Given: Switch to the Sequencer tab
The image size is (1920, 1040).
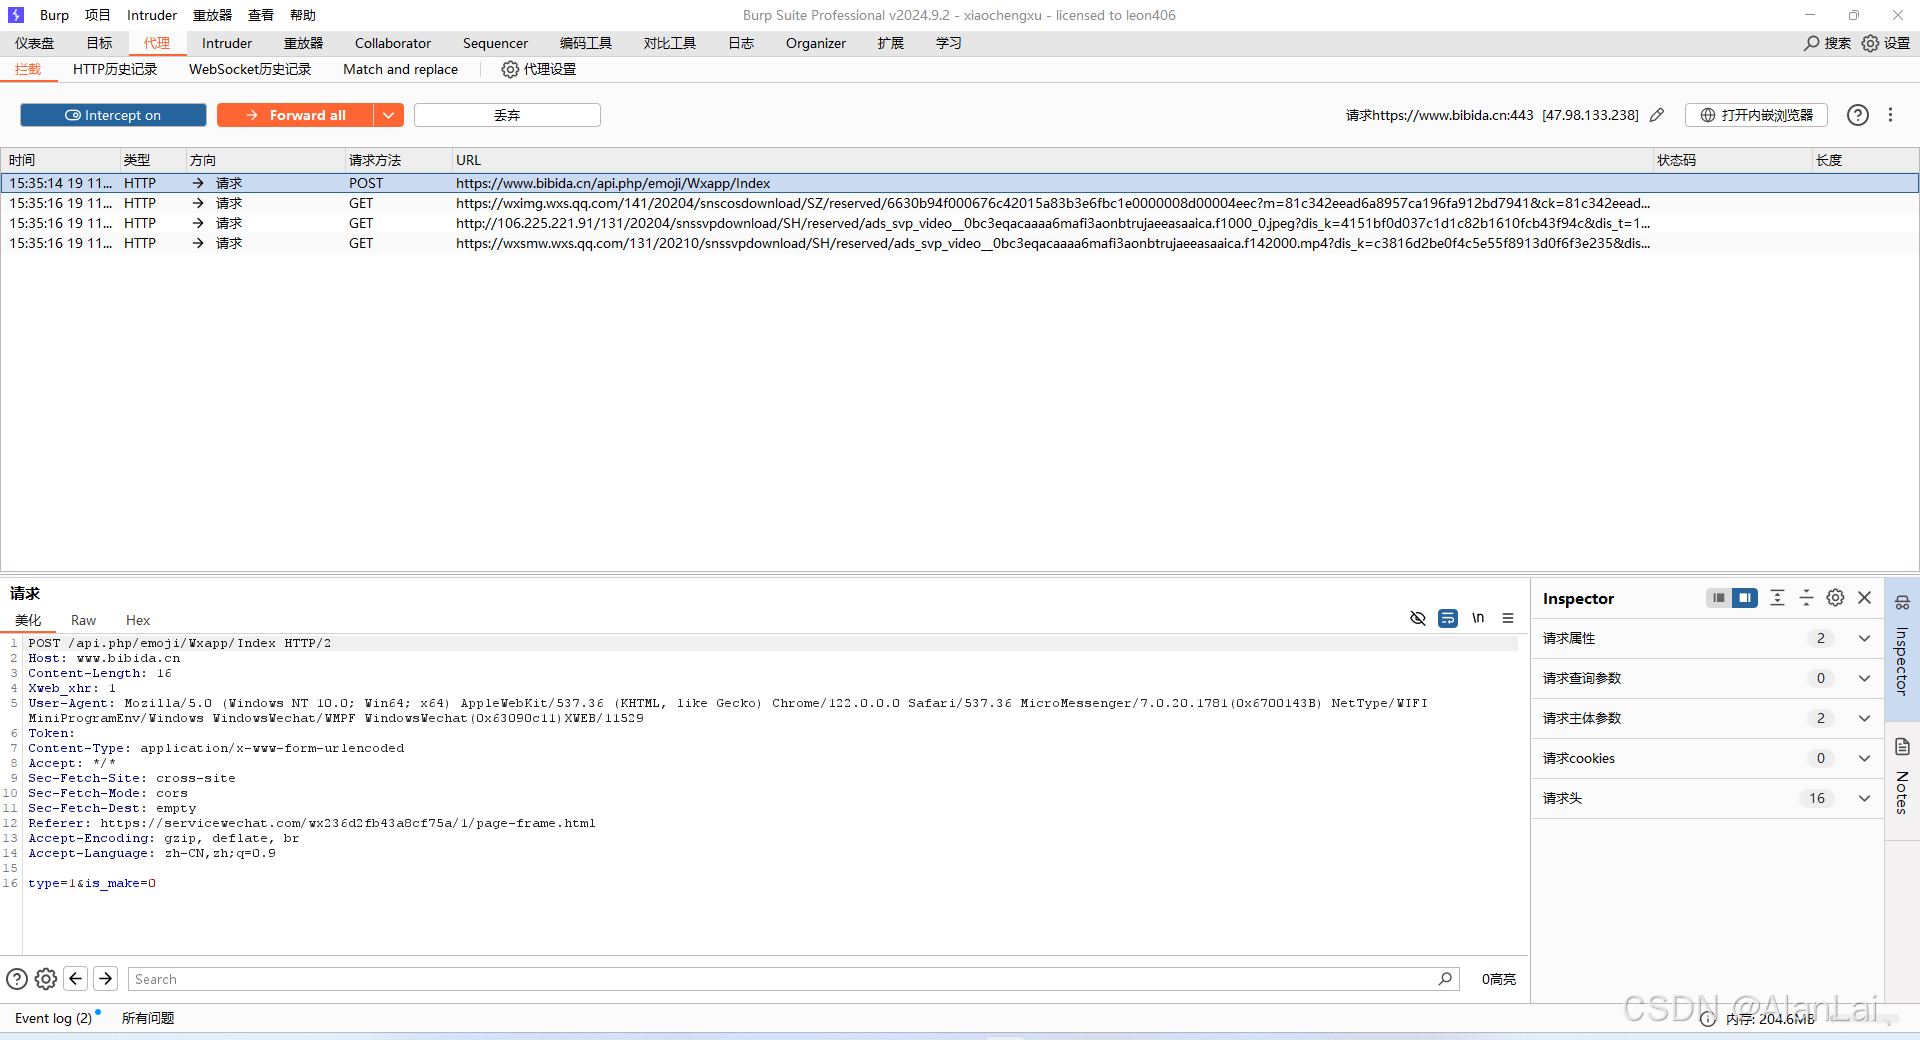Looking at the screenshot, I should pos(495,43).
